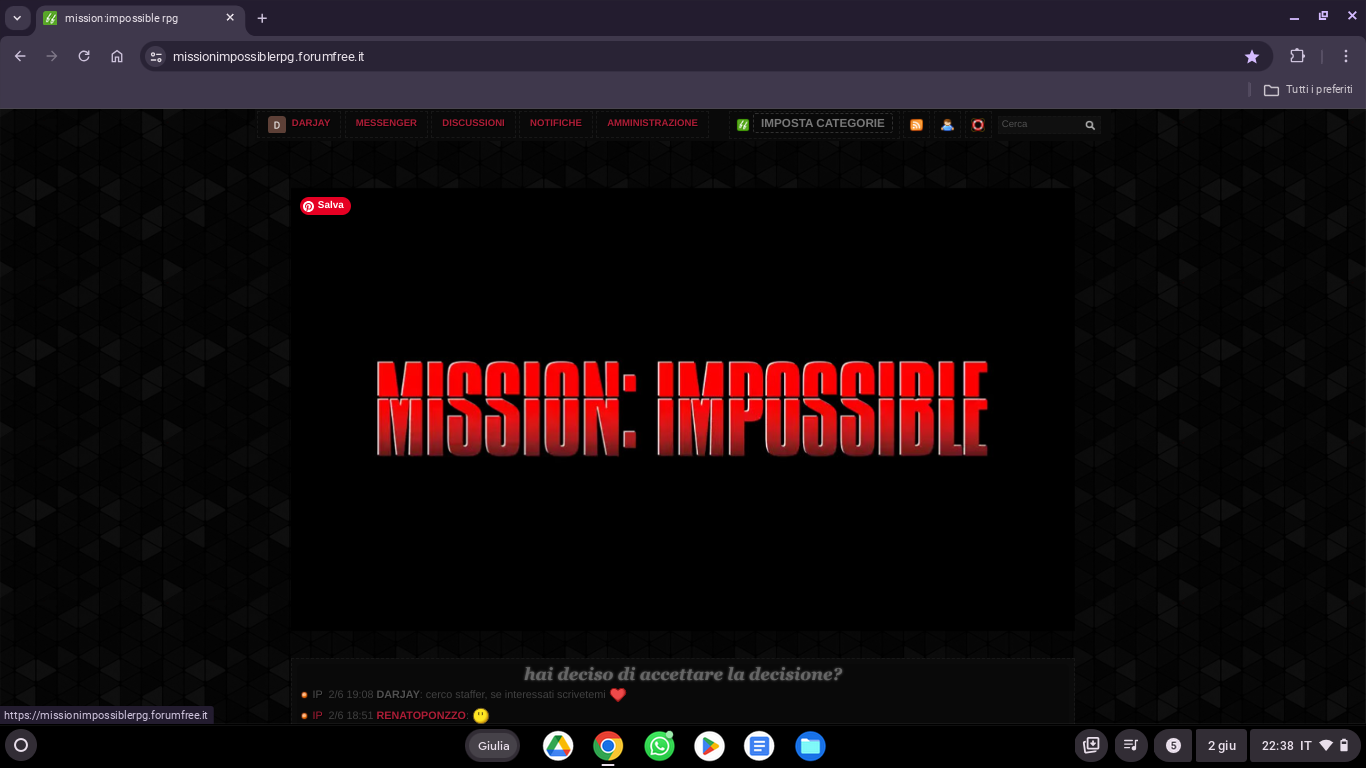Viewport: 1366px width, 768px height.
Task: Toggle the bookmark star
Action: [1252, 57]
